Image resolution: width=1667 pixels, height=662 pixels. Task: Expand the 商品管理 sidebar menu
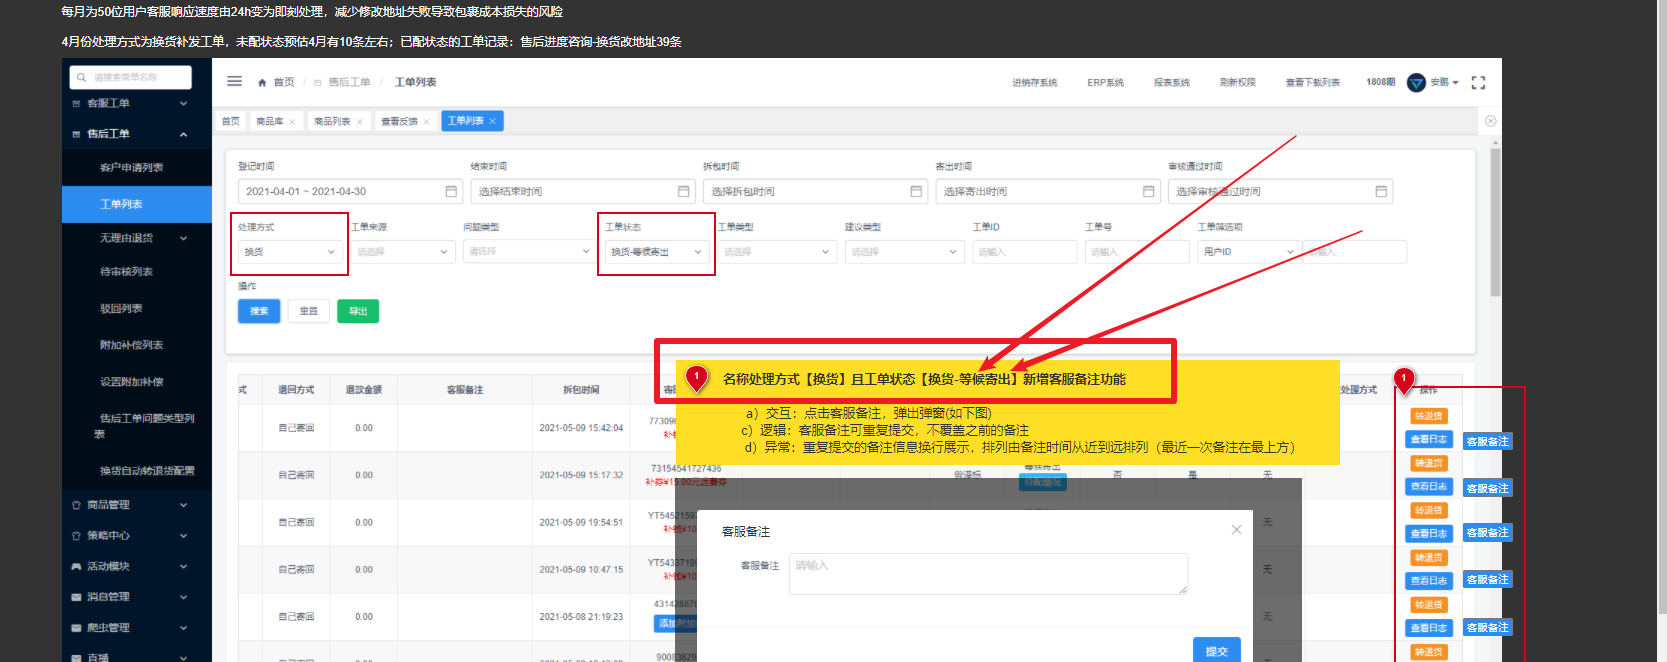coord(183,505)
